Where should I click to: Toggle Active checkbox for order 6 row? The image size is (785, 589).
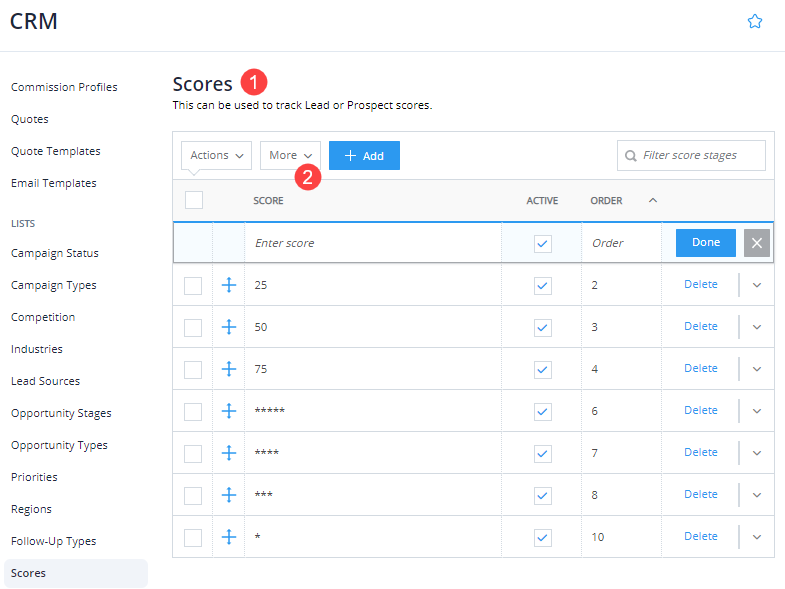[543, 412]
